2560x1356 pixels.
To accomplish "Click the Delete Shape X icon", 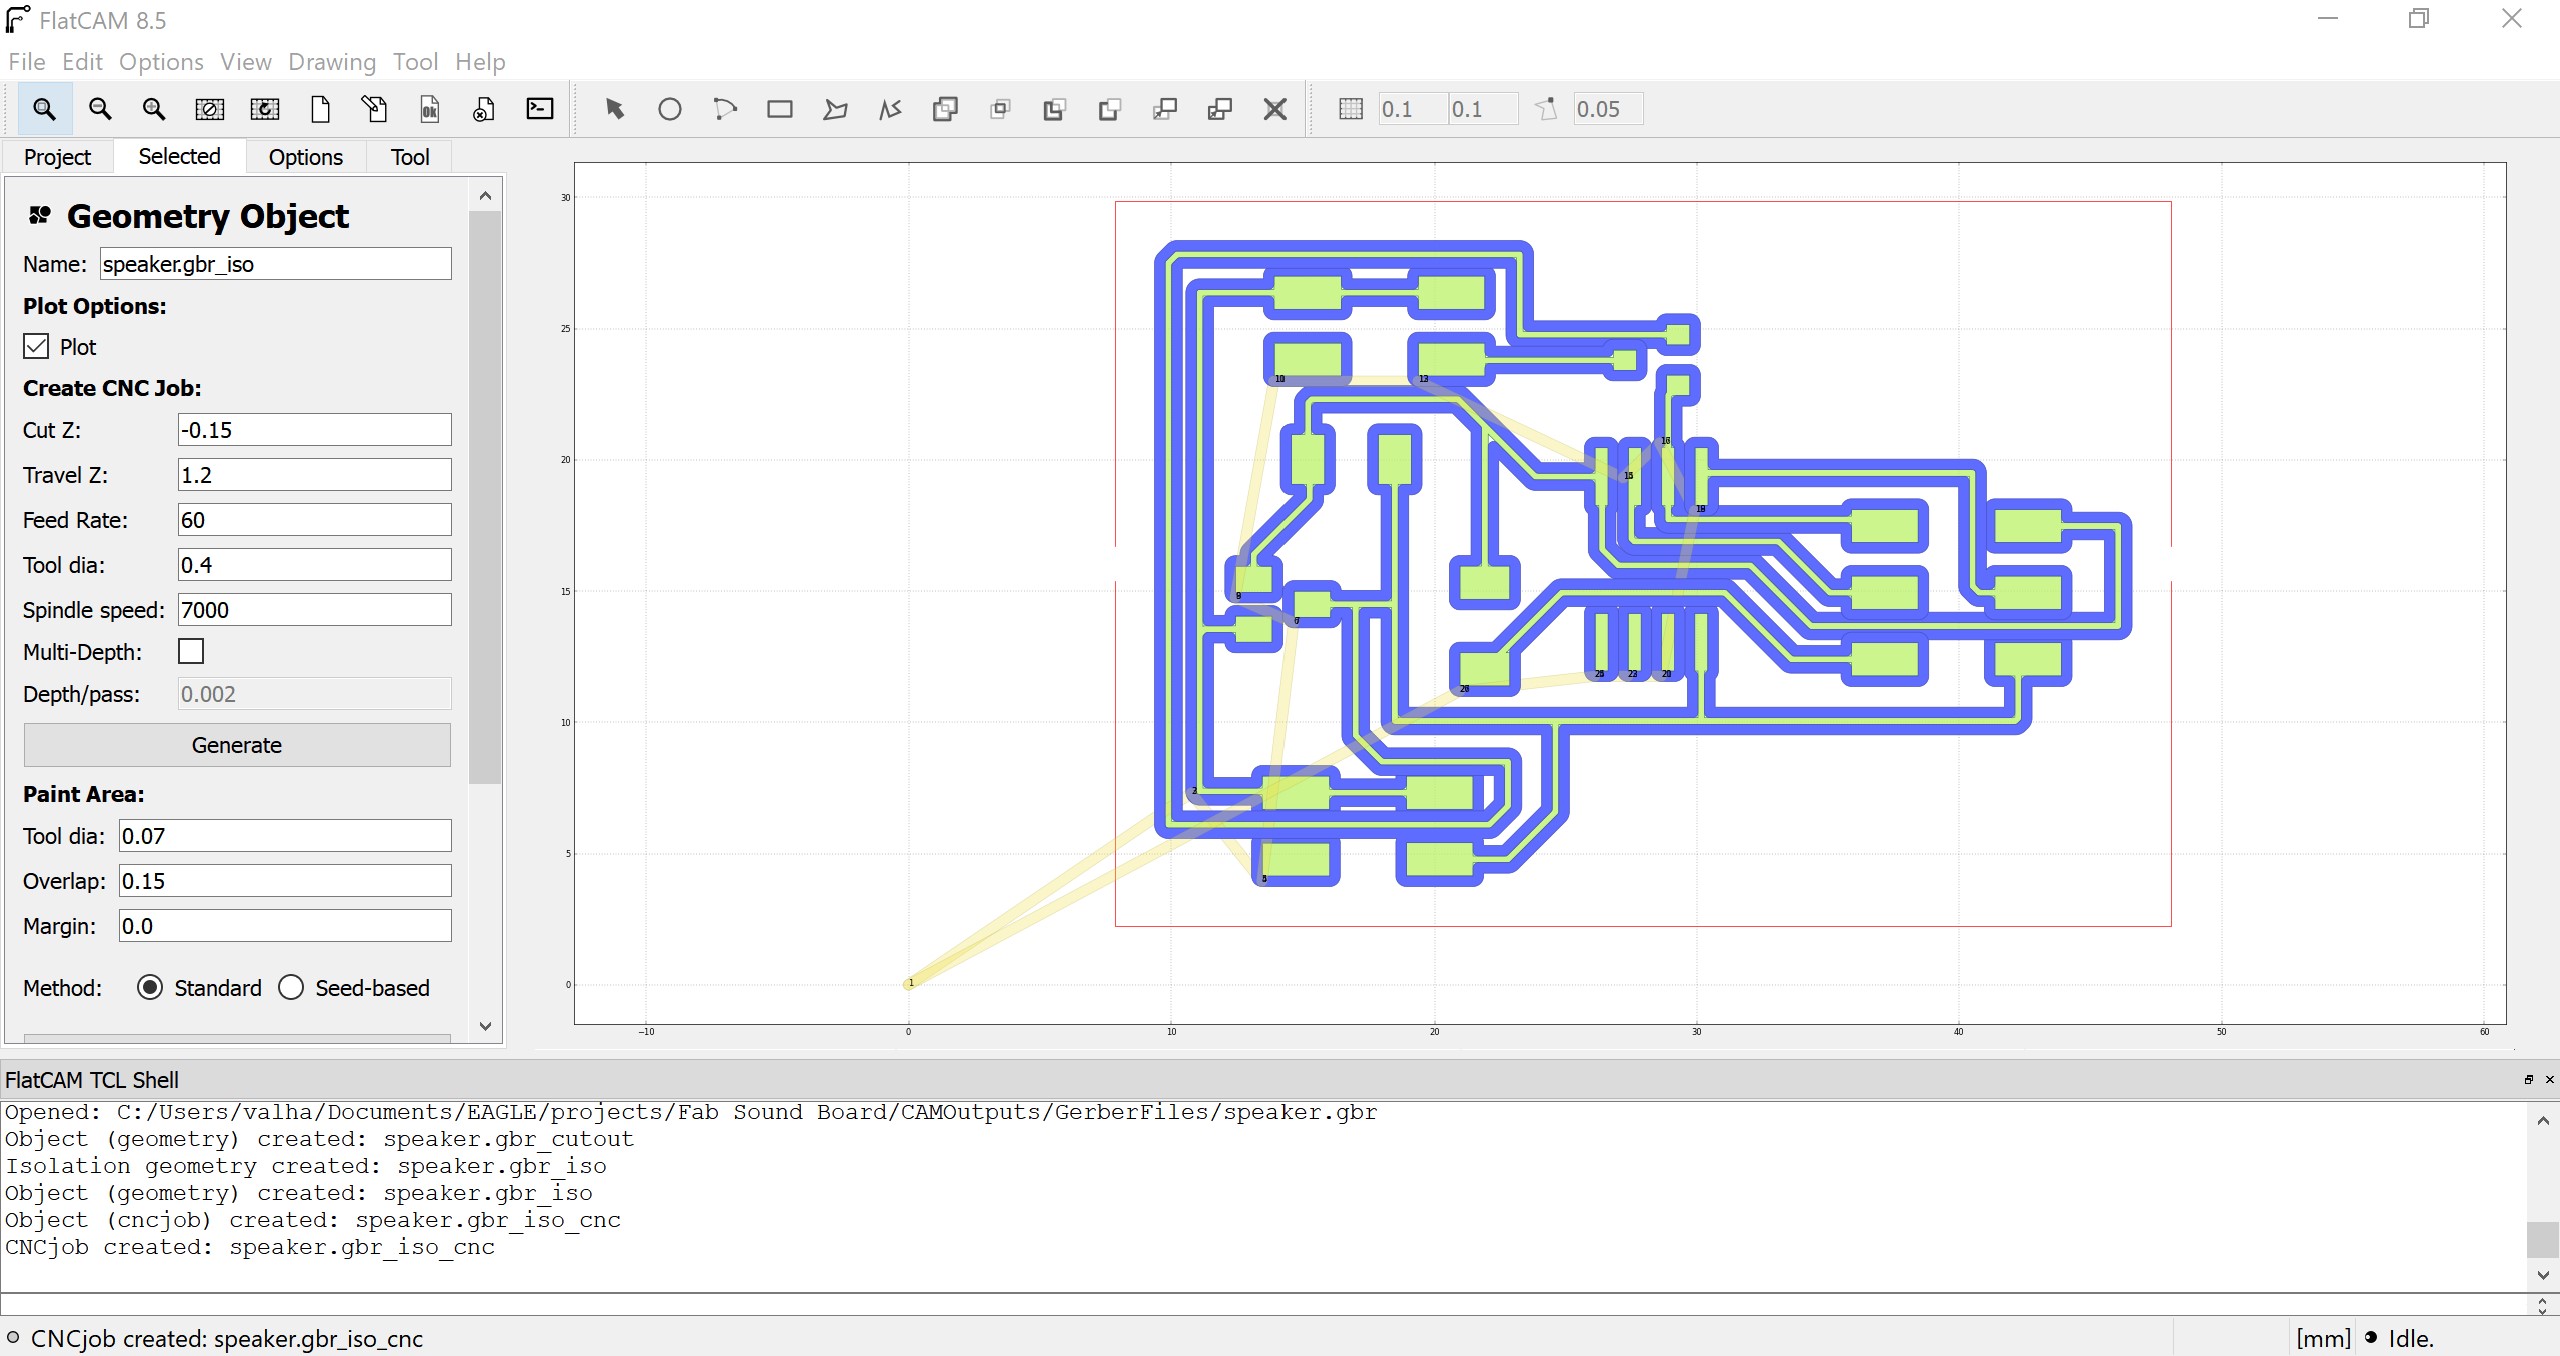I will [1275, 109].
